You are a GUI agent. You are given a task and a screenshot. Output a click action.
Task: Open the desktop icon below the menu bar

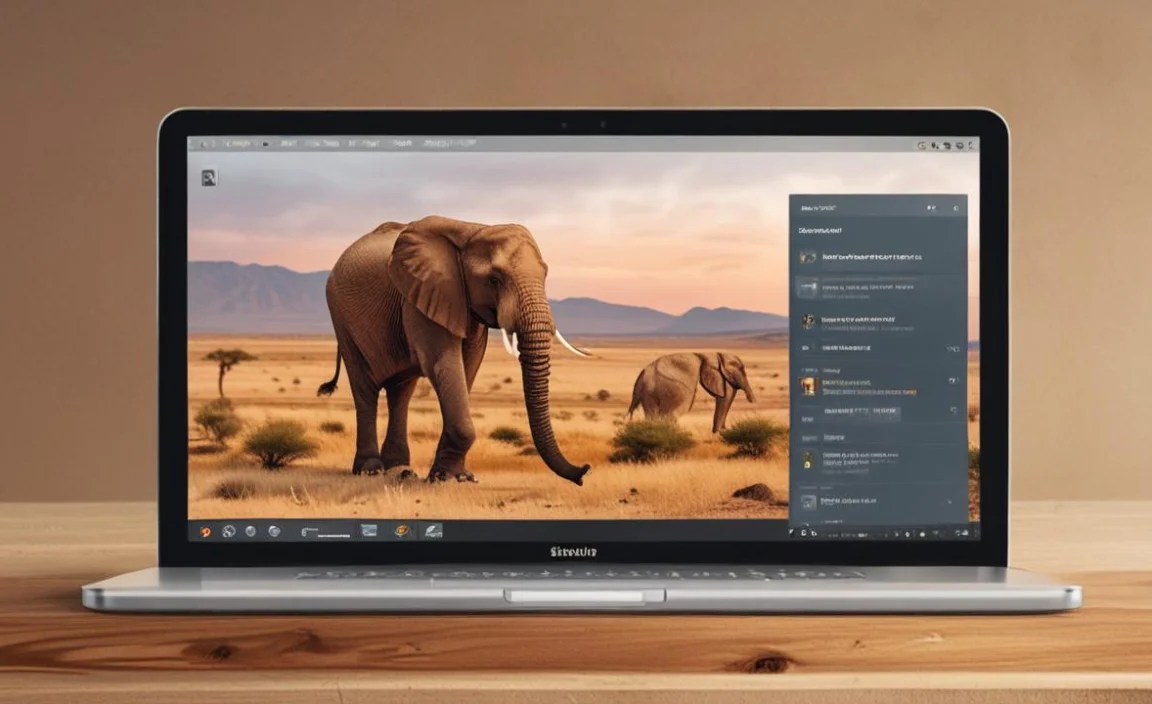[209, 177]
